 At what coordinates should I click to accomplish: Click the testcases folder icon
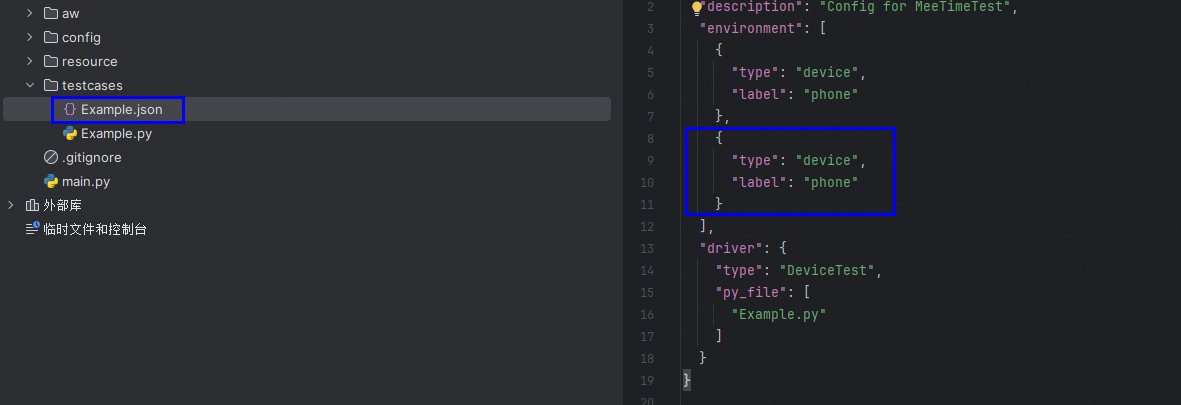tap(50, 86)
